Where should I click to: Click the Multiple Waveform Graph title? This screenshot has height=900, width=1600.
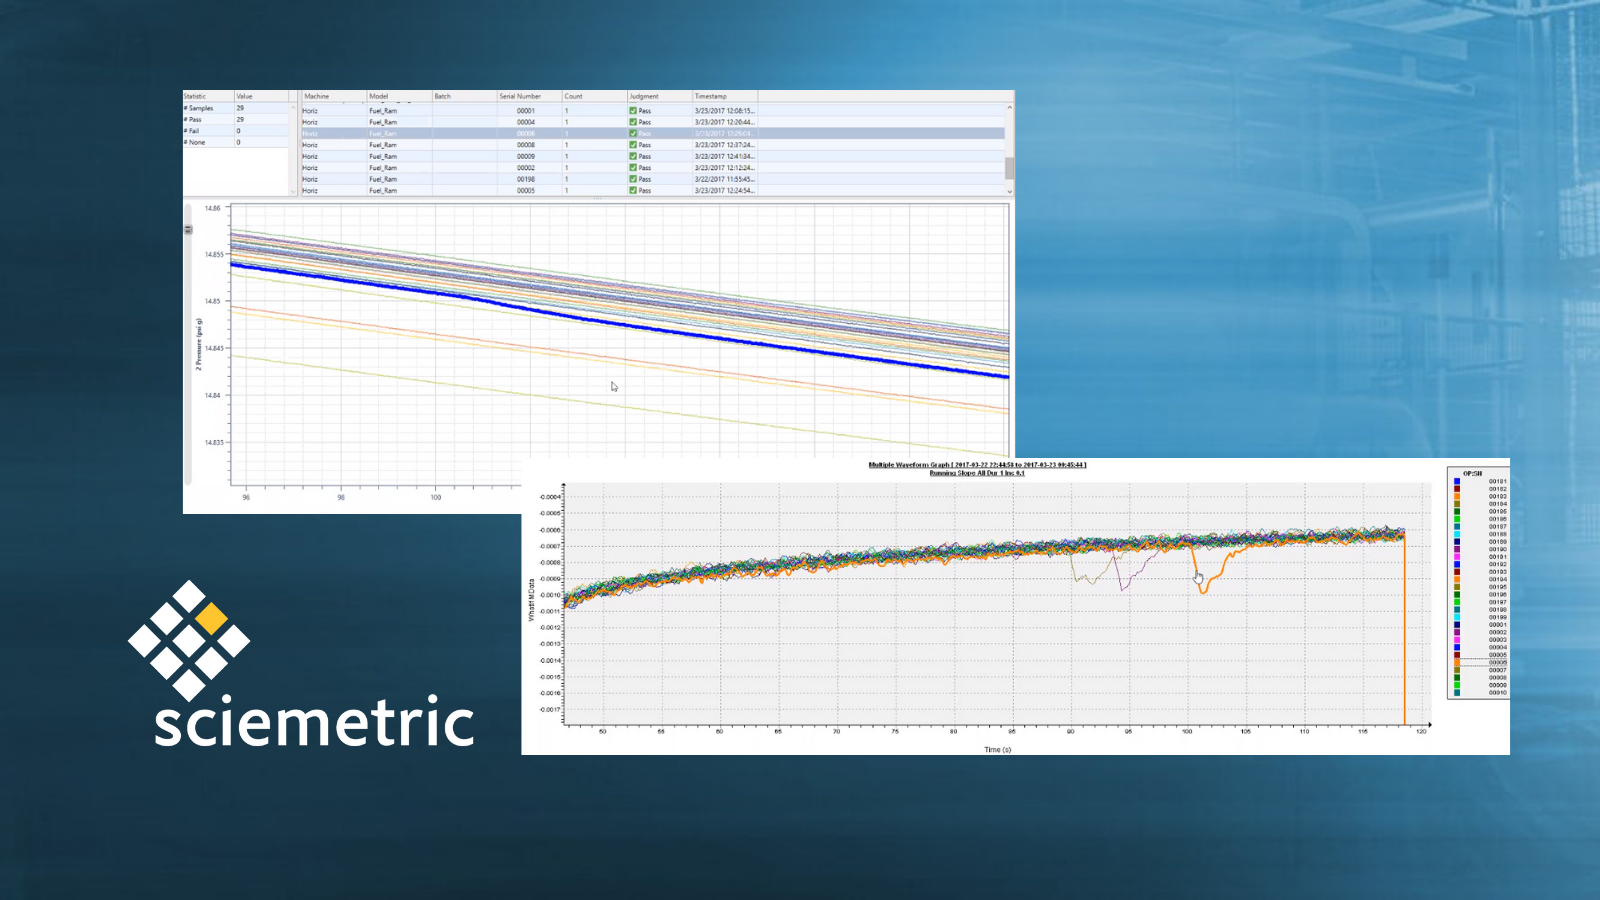pos(977,465)
